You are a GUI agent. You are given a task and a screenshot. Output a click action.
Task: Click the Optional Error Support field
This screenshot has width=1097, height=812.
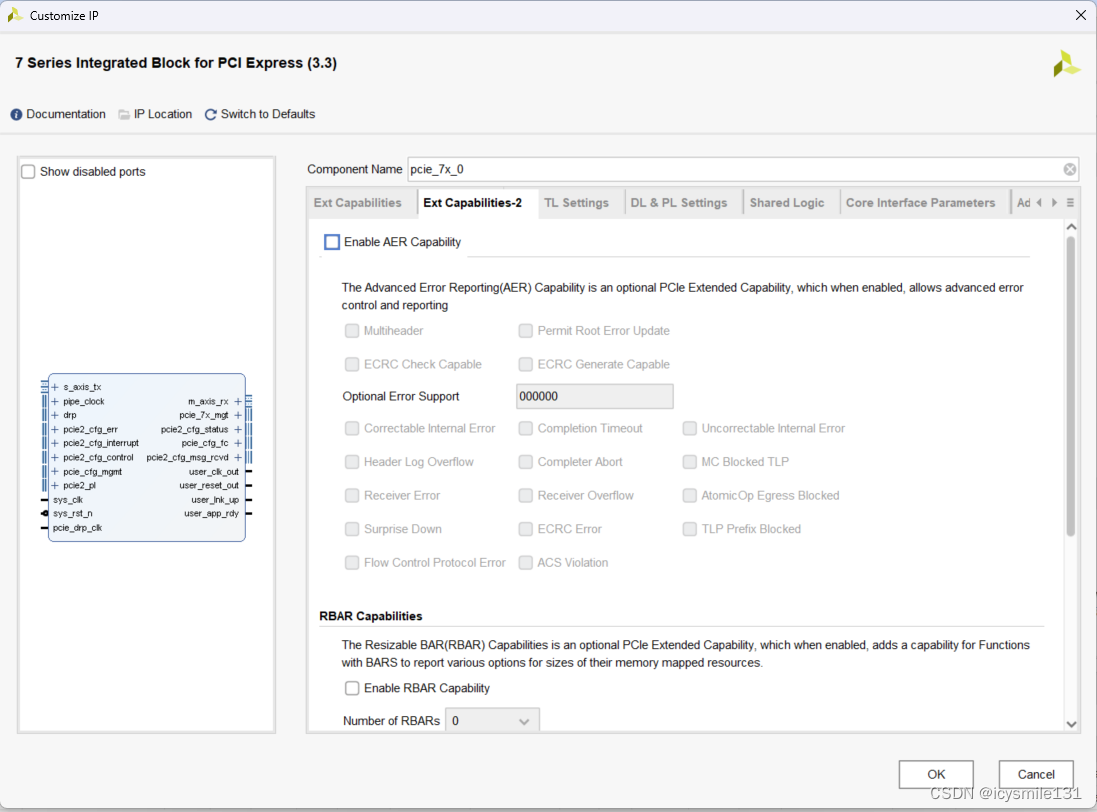(595, 397)
